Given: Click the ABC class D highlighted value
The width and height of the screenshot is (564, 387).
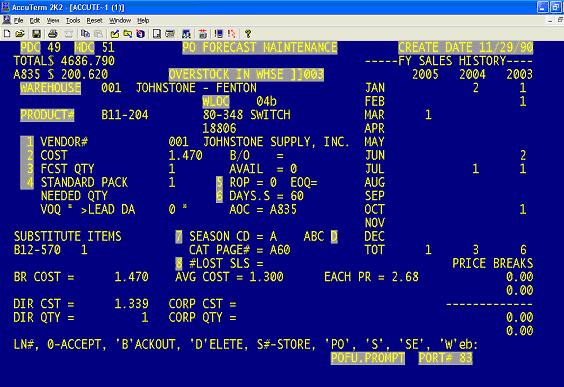Looking at the screenshot, I should coord(334,236).
